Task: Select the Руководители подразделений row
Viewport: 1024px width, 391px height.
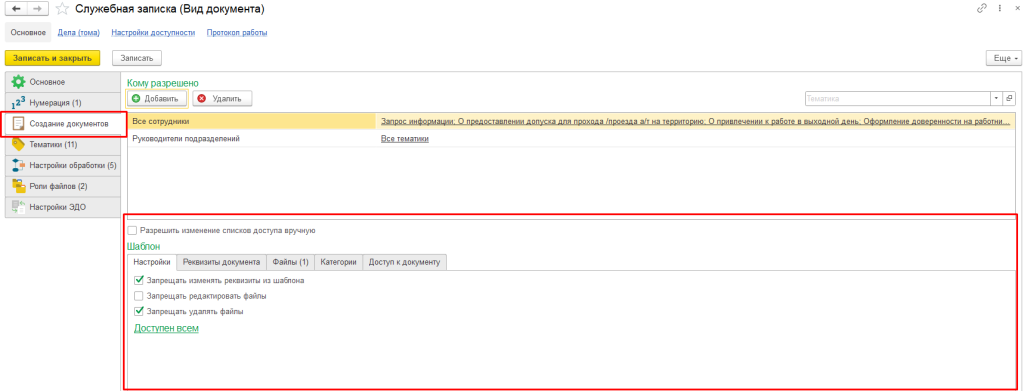Action: (571, 139)
